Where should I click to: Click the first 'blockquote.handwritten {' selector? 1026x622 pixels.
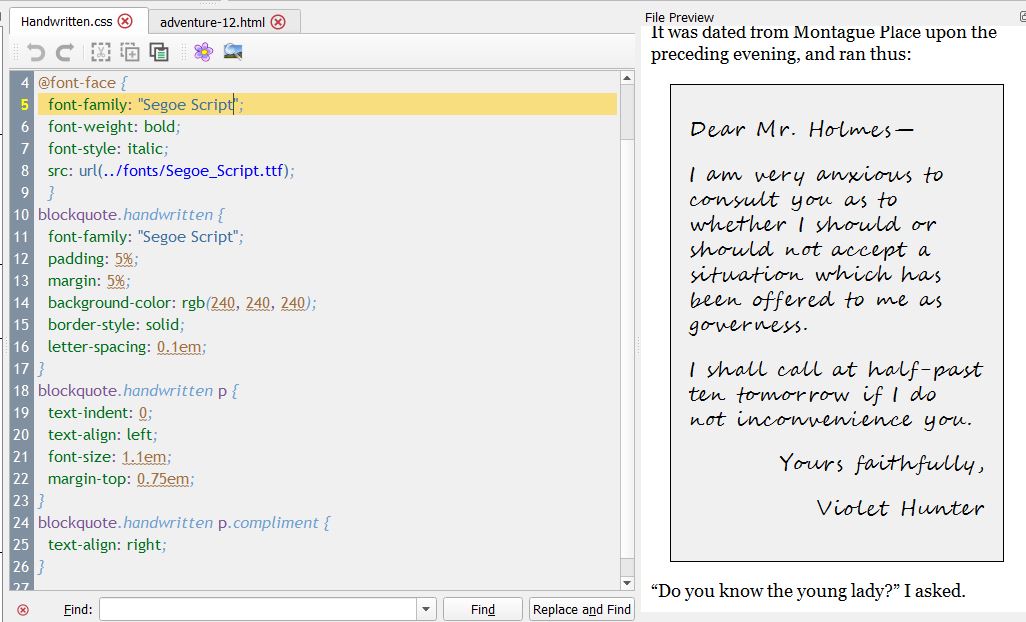[132, 215]
